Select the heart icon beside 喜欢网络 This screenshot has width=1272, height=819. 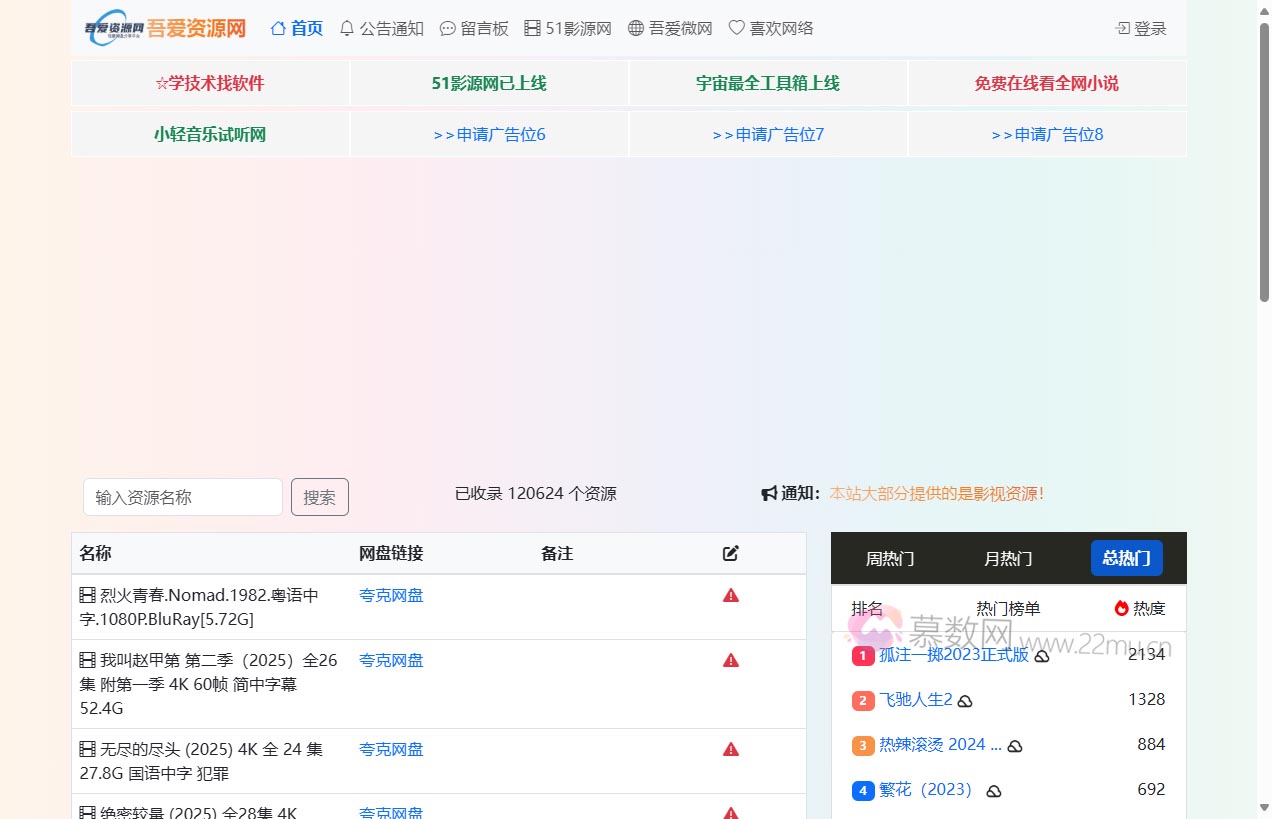[x=735, y=28]
